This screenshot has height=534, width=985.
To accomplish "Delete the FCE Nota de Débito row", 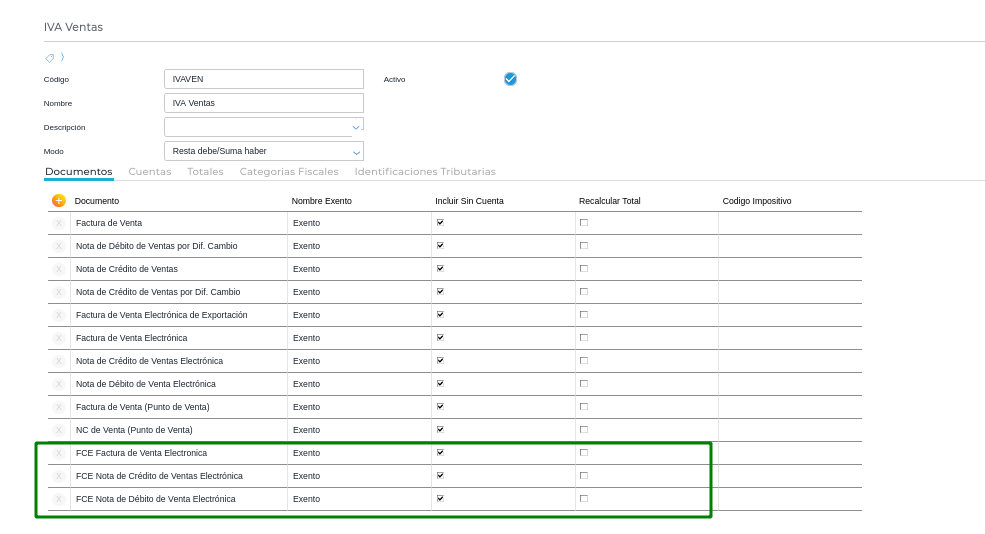I will [58, 499].
